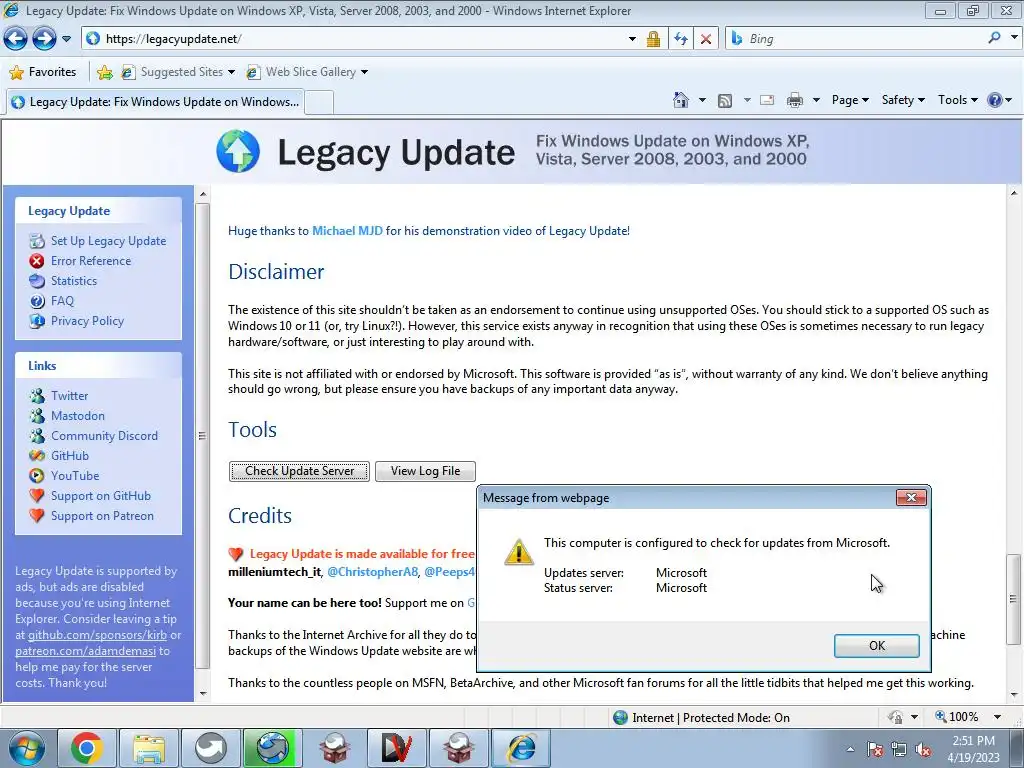1024x768 pixels.
Task: Click the network tray icon
Action: (x=899, y=749)
